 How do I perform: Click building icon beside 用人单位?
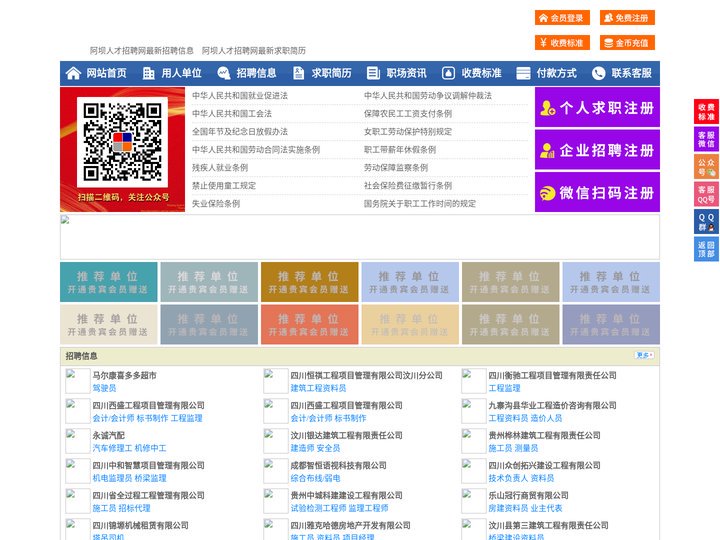pos(148,73)
